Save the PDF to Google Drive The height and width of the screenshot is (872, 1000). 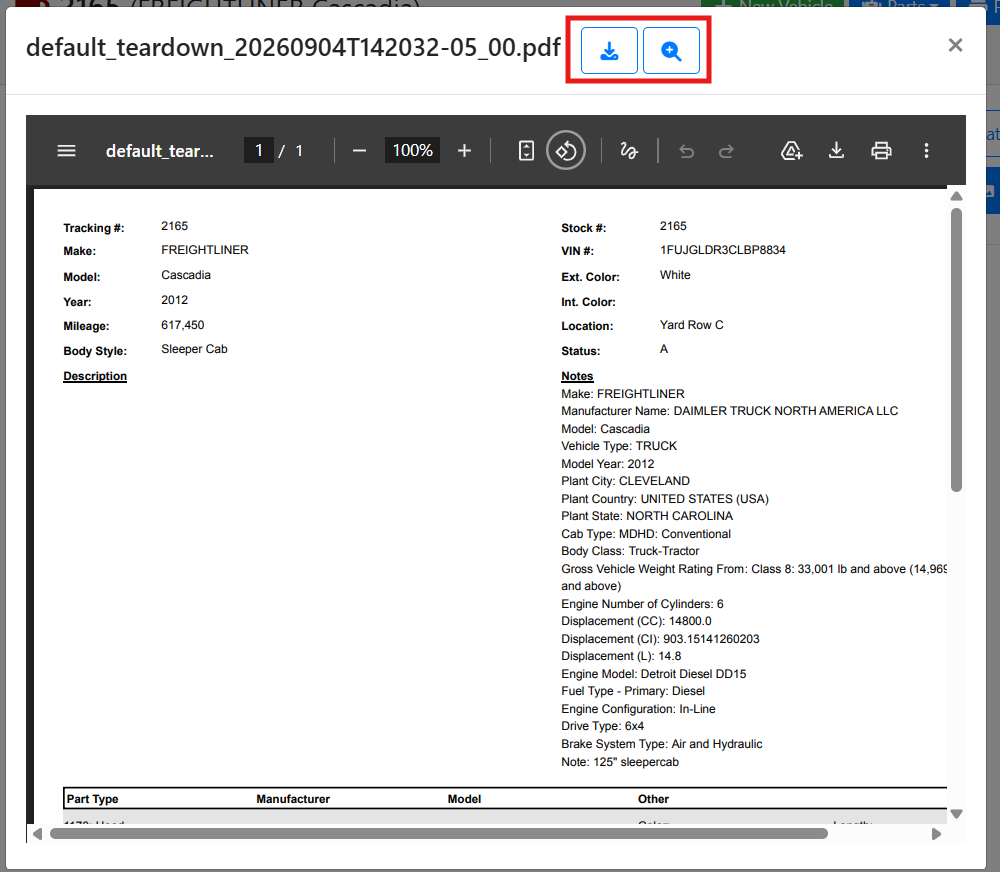click(x=791, y=151)
